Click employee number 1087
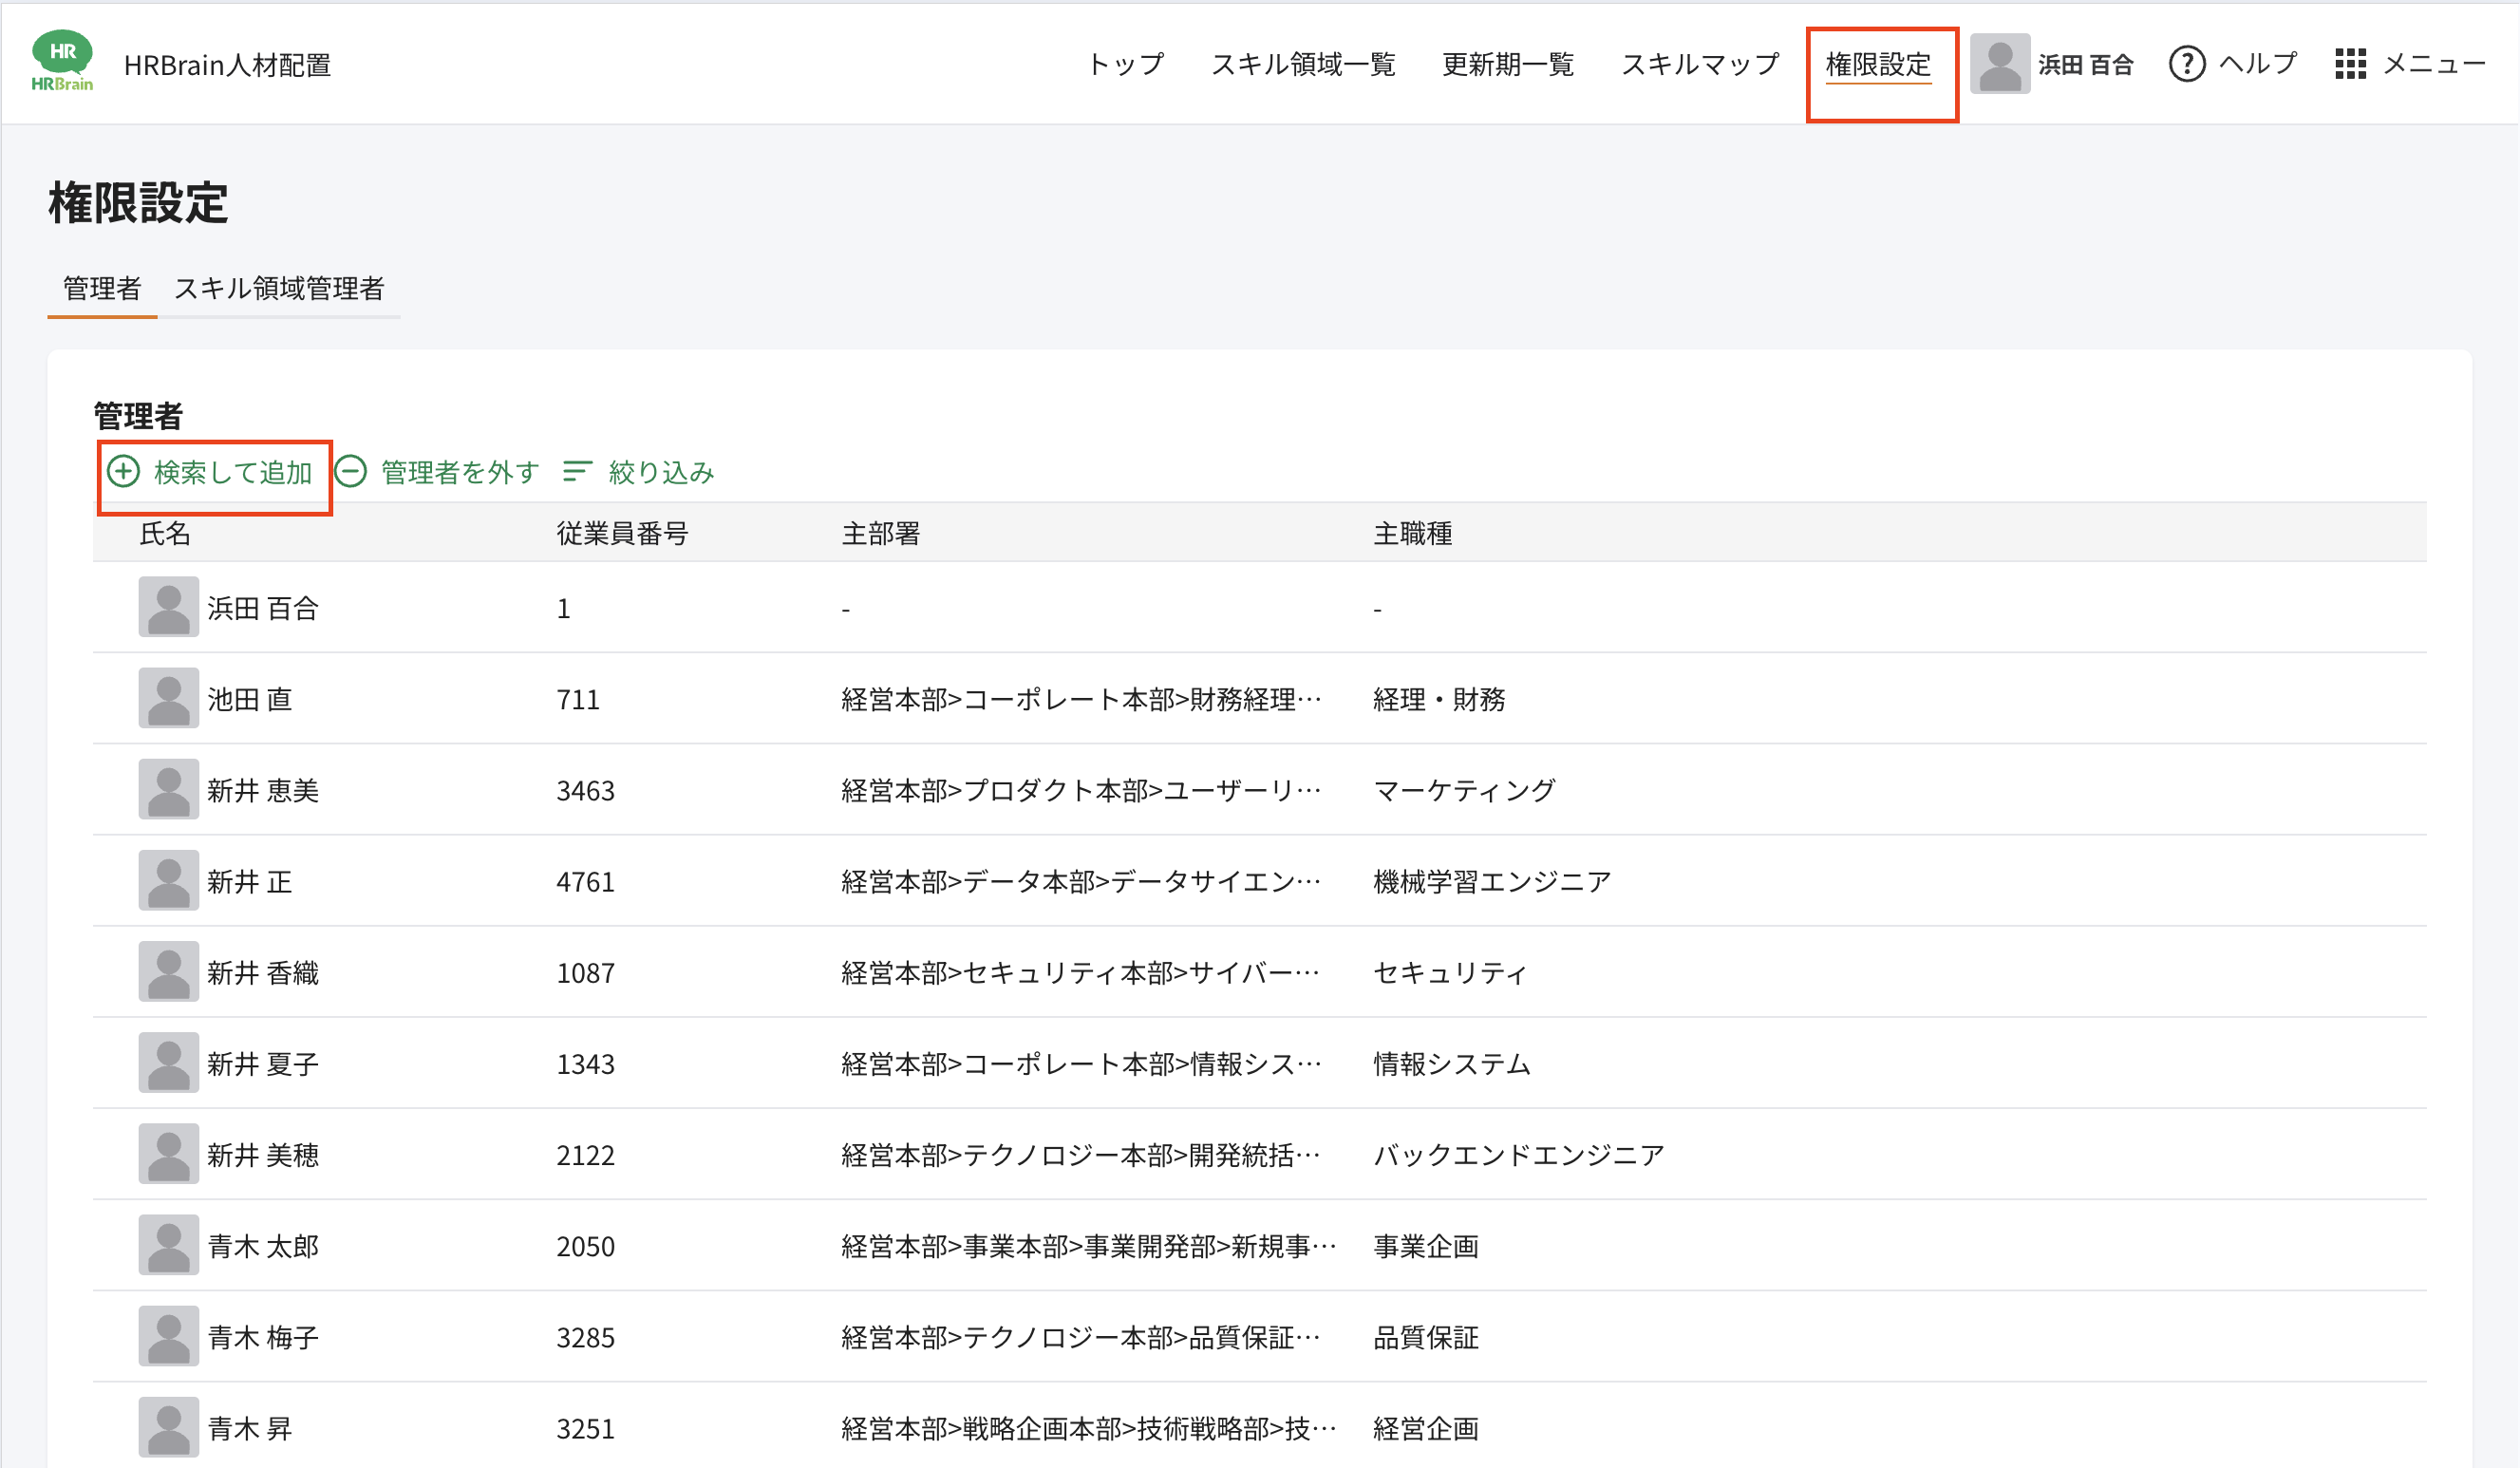Screen dimensions: 2520x1468 585,973
